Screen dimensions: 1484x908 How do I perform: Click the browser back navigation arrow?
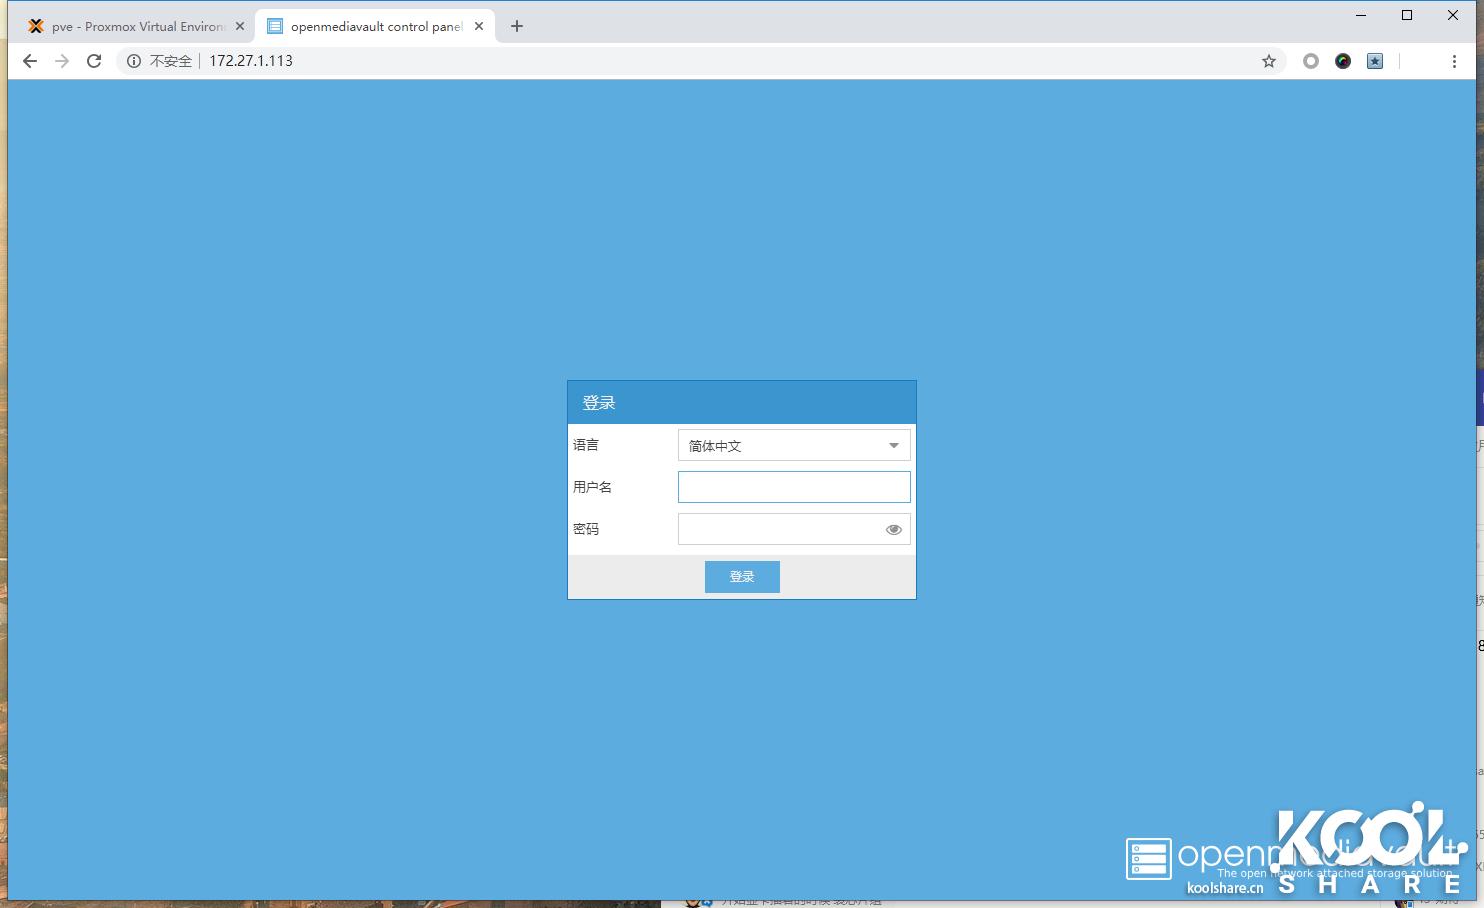pyautogui.click(x=29, y=61)
